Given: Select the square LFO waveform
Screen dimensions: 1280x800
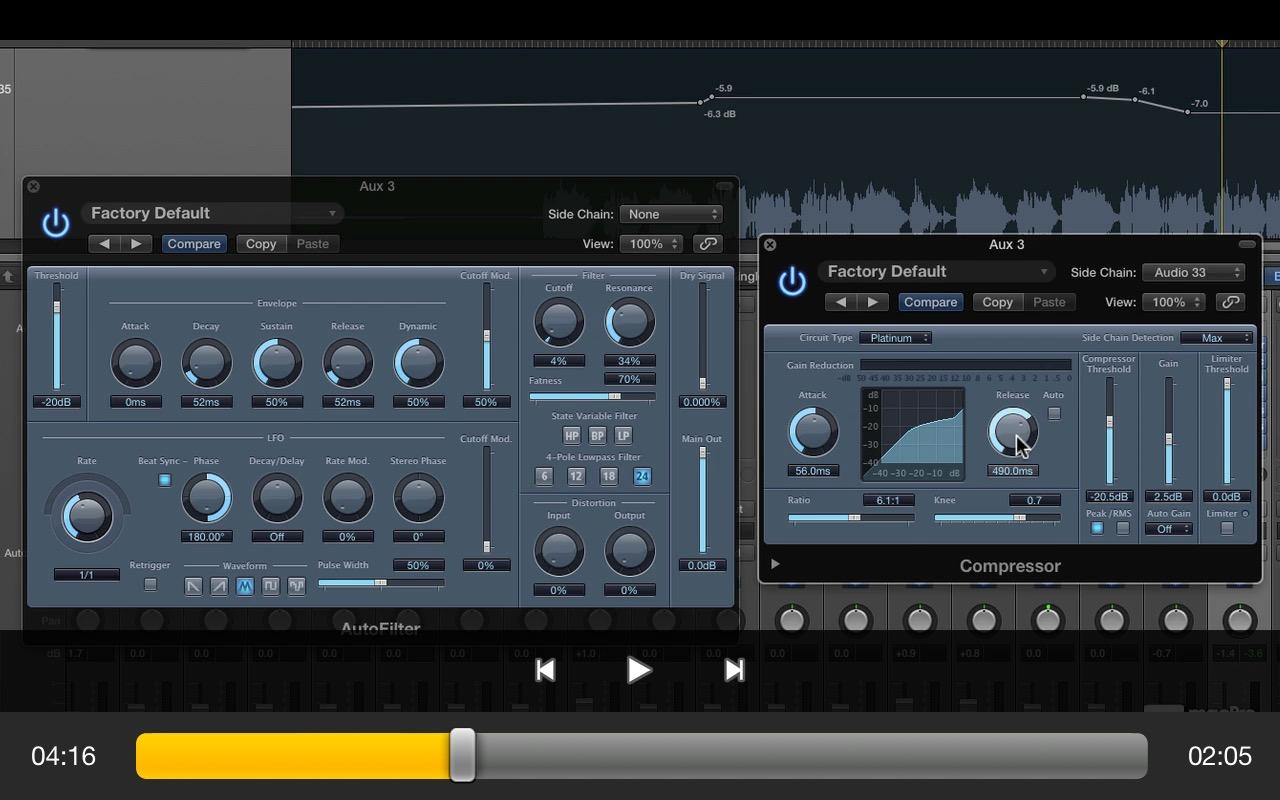Looking at the screenshot, I should point(271,587).
